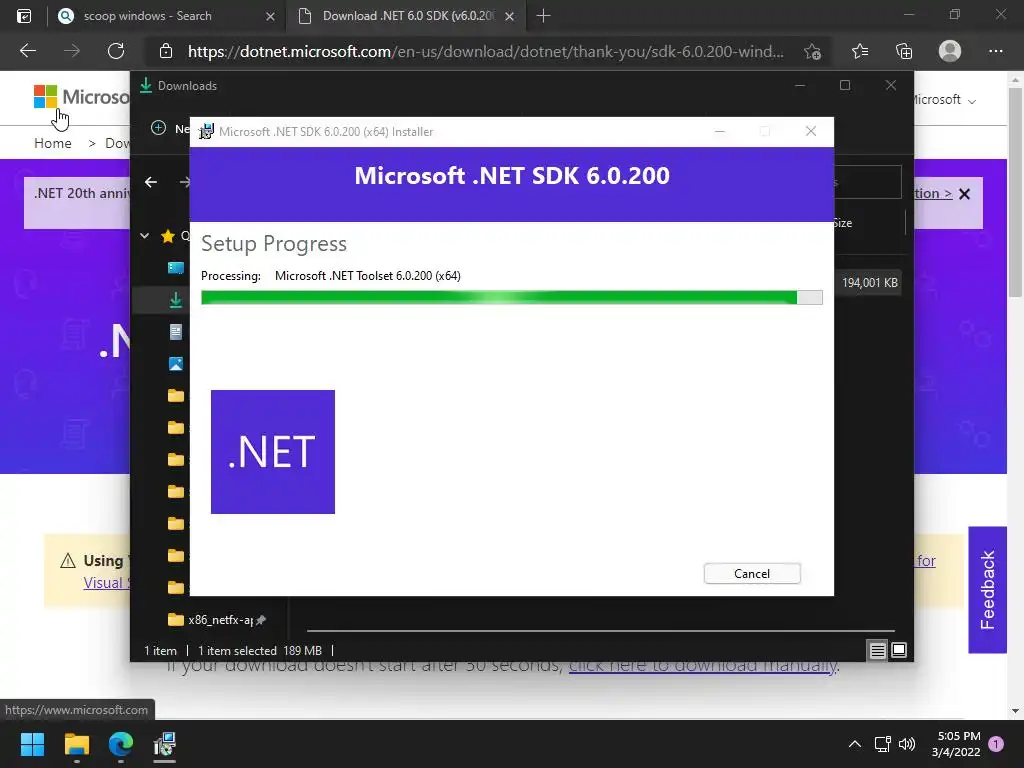This screenshot has height=768, width=1024.
Task: Open Downloads in Explorer sidebar
Action: point(176,300)
